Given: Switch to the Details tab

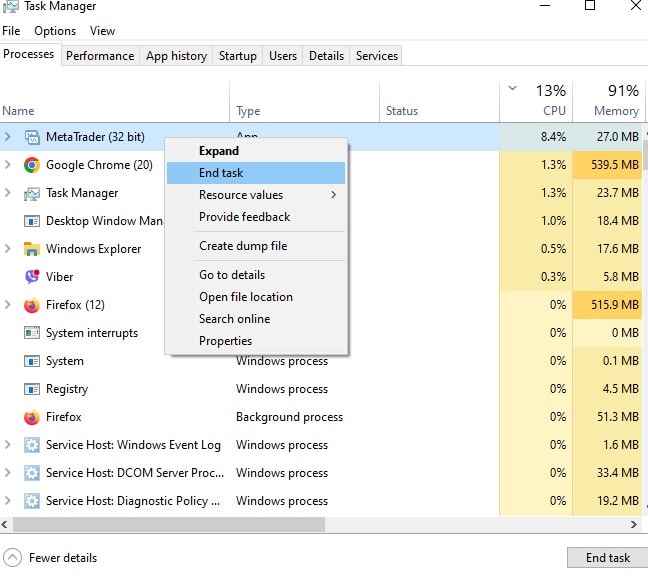Looking at the screenshot, I should (326, 56).
